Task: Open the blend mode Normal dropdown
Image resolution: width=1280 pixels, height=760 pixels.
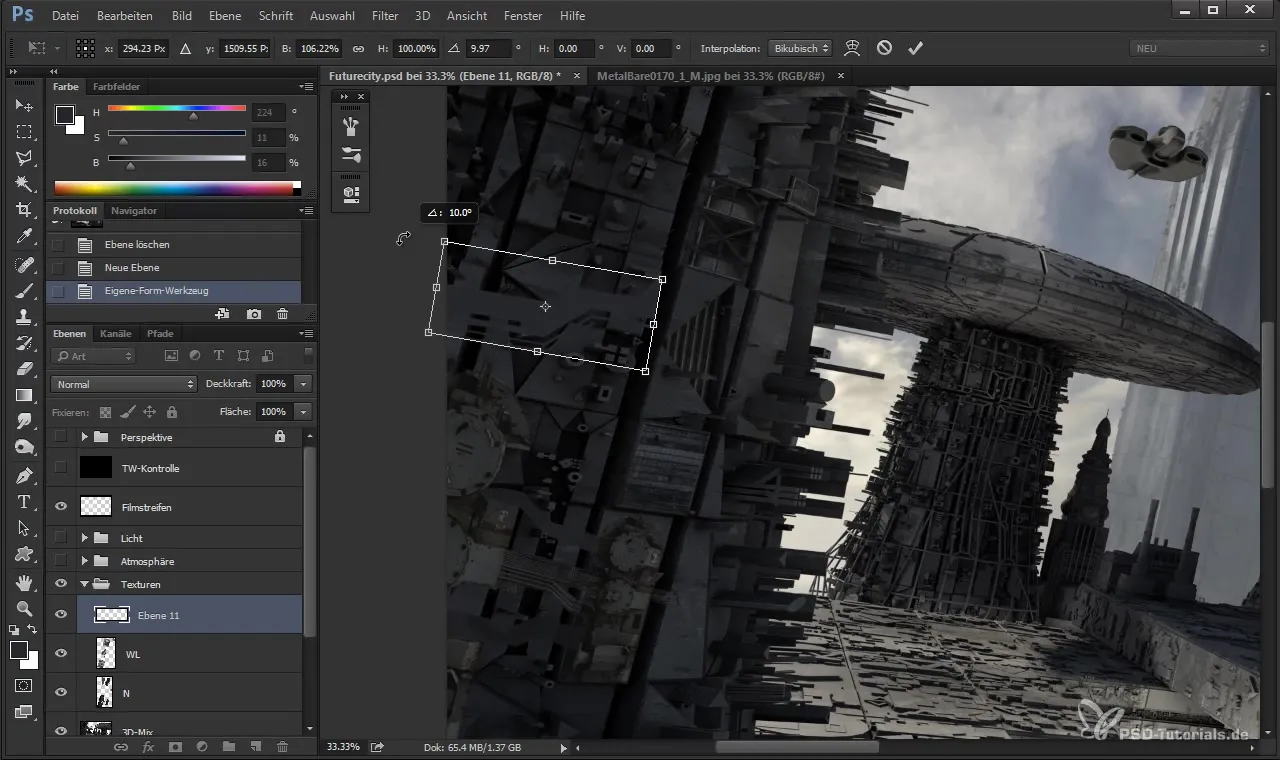Action: [124, 384]
